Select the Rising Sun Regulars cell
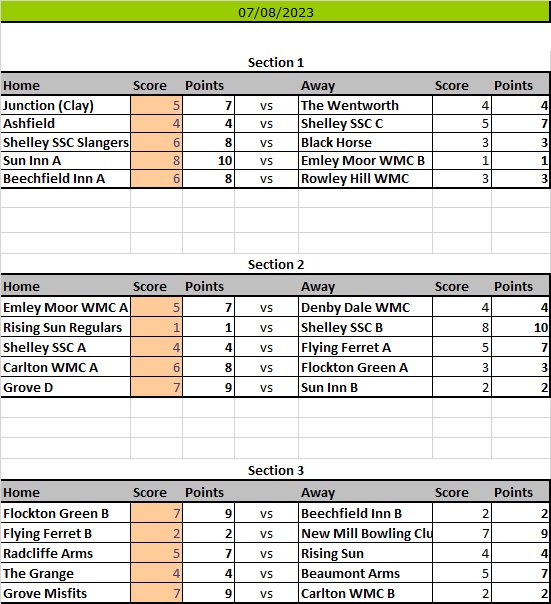Screen dimensions: 551x604 pyautogui.click(x=66, y=327)
